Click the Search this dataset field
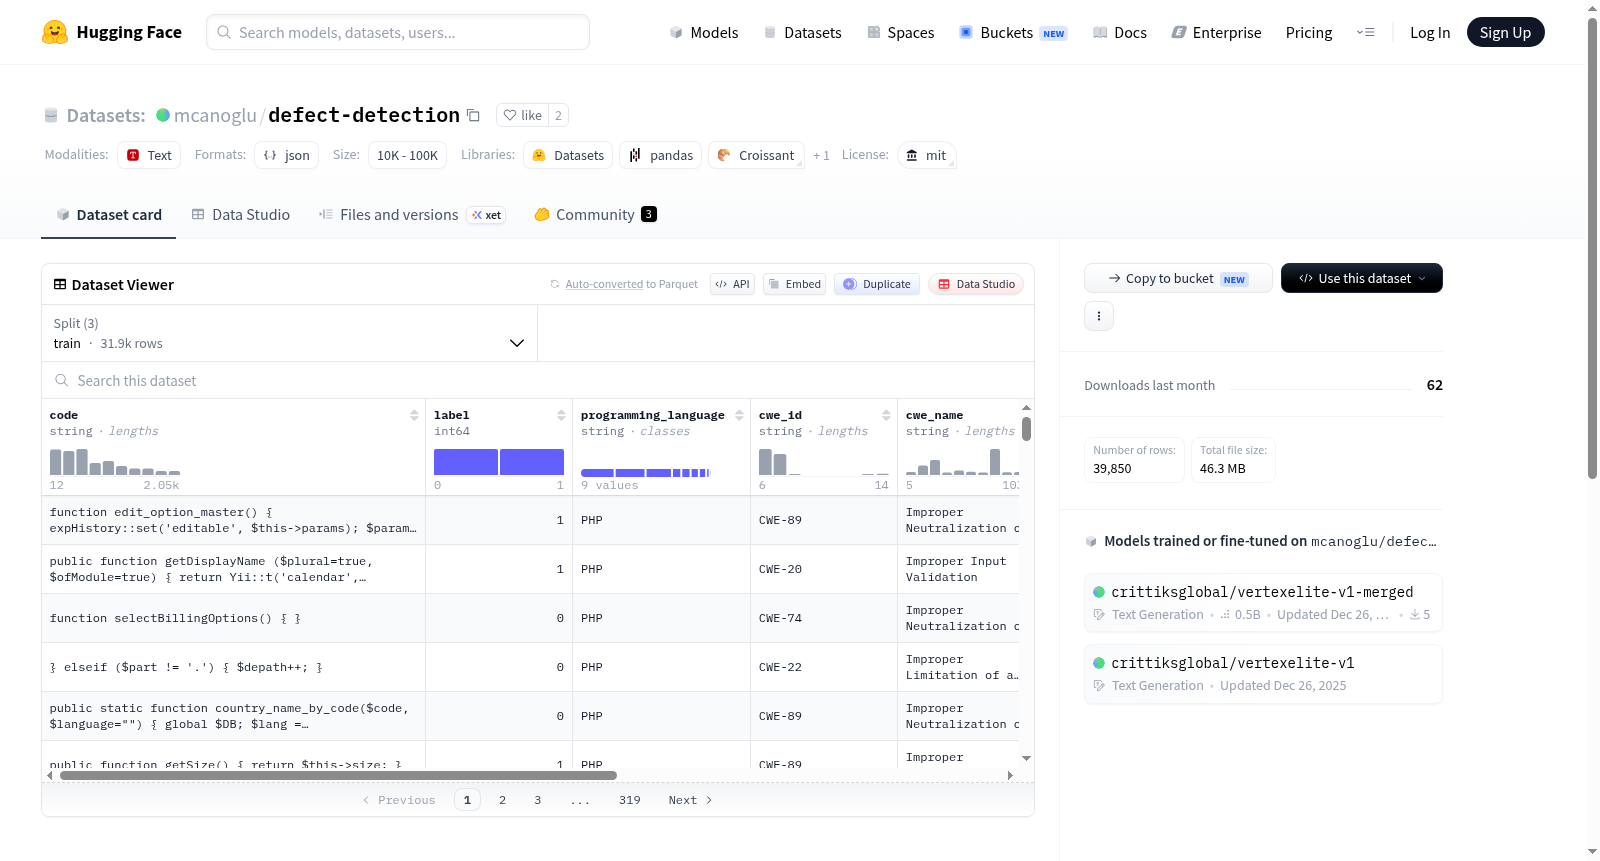This screenshot has width=1600, height=861. pyautogui.click(x=538, y=380)
